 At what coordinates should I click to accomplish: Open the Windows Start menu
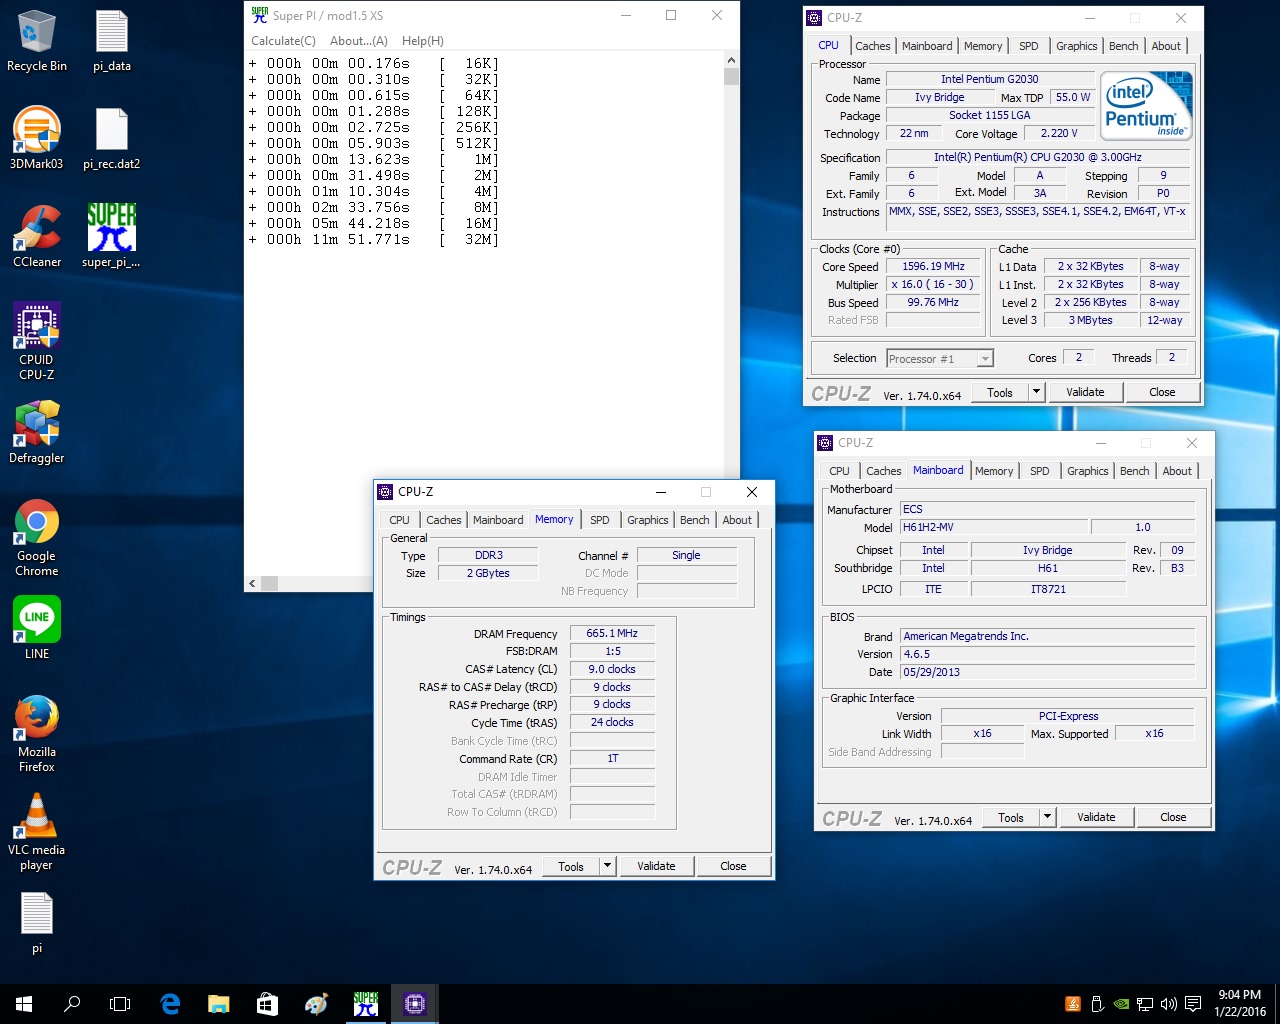[x=24, y=1003]
